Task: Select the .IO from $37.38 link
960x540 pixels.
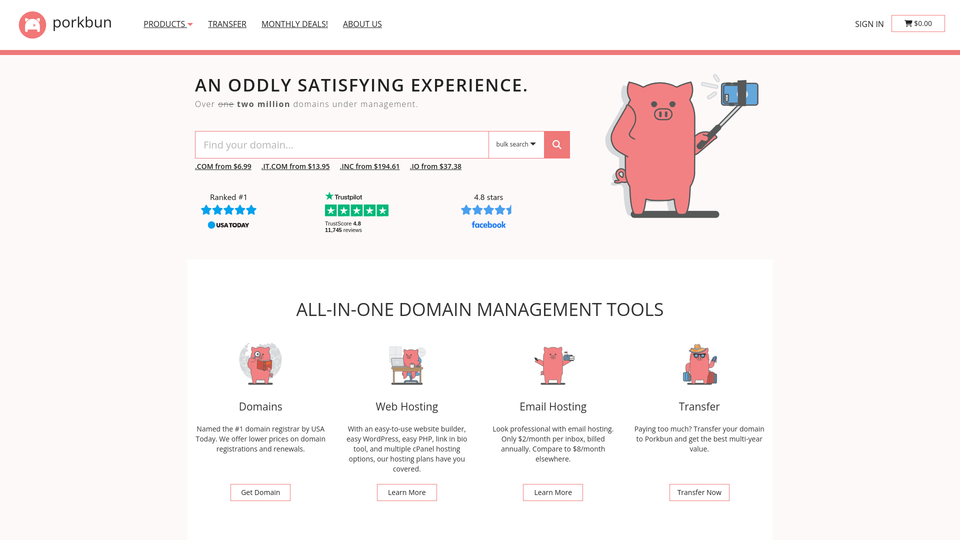Action: [435, 167]
